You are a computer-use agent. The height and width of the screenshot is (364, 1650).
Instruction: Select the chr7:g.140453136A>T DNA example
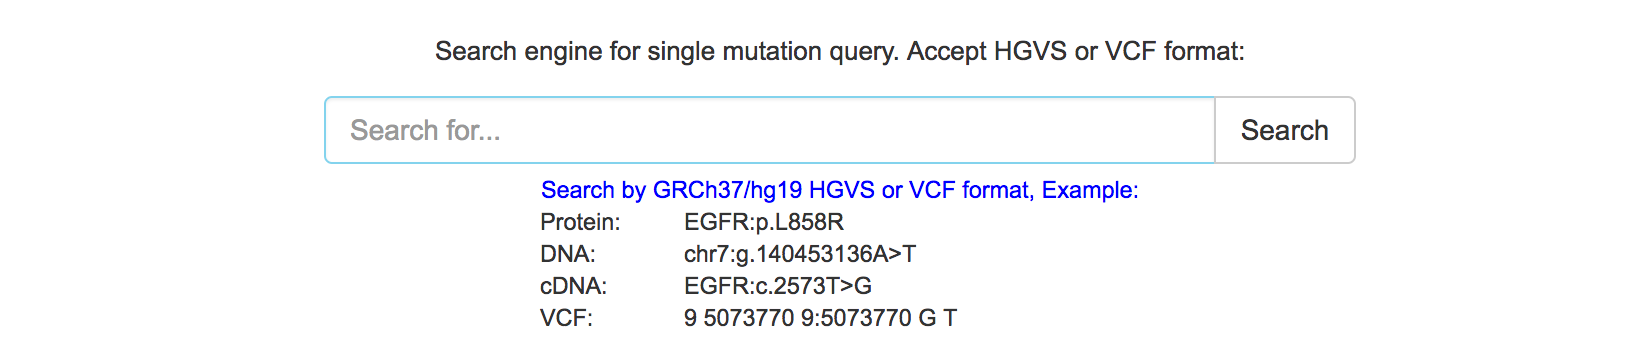point(800,254)
